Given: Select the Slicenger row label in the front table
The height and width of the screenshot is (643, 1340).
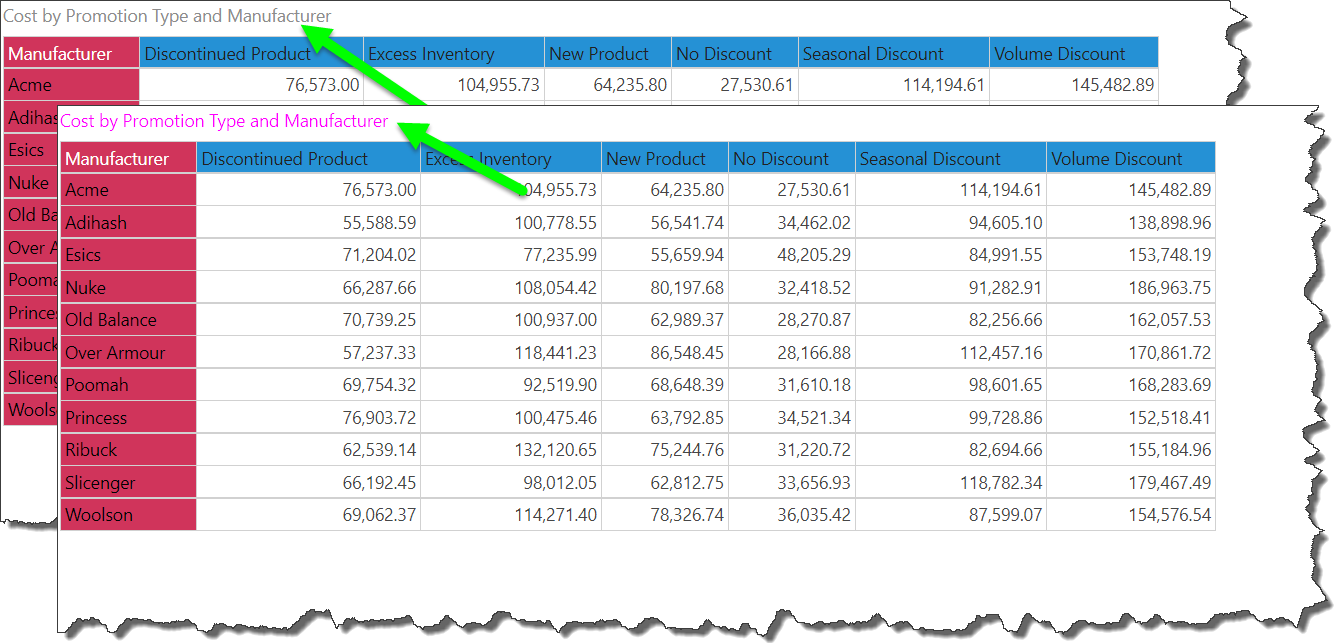Looking at the screenshot, I should pos(128,482).
